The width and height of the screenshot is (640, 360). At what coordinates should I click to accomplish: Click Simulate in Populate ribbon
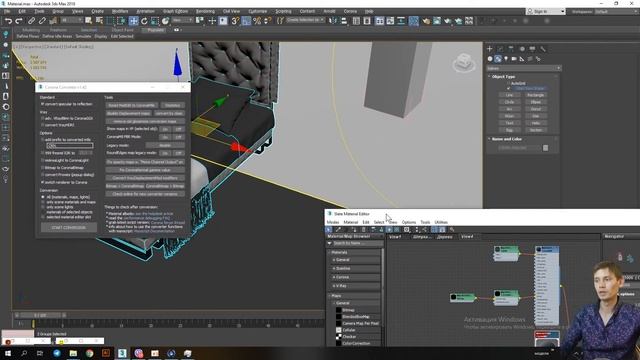point(83,36)
